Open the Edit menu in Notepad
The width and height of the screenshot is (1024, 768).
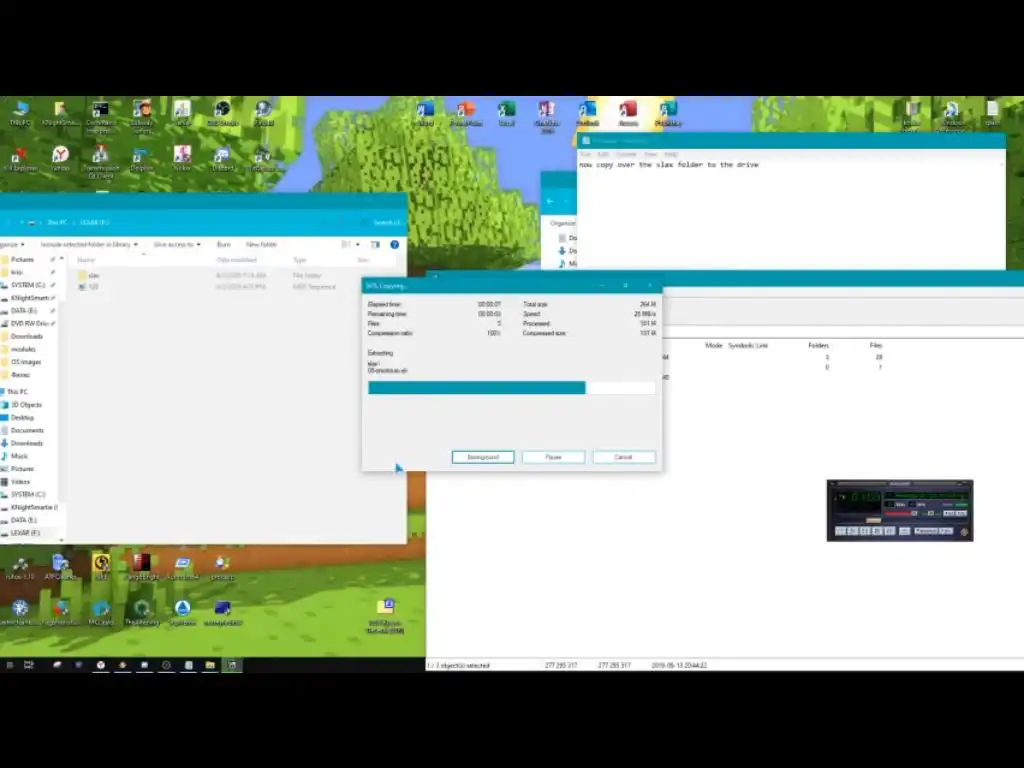pyautogui.click(x=603, y=154)
